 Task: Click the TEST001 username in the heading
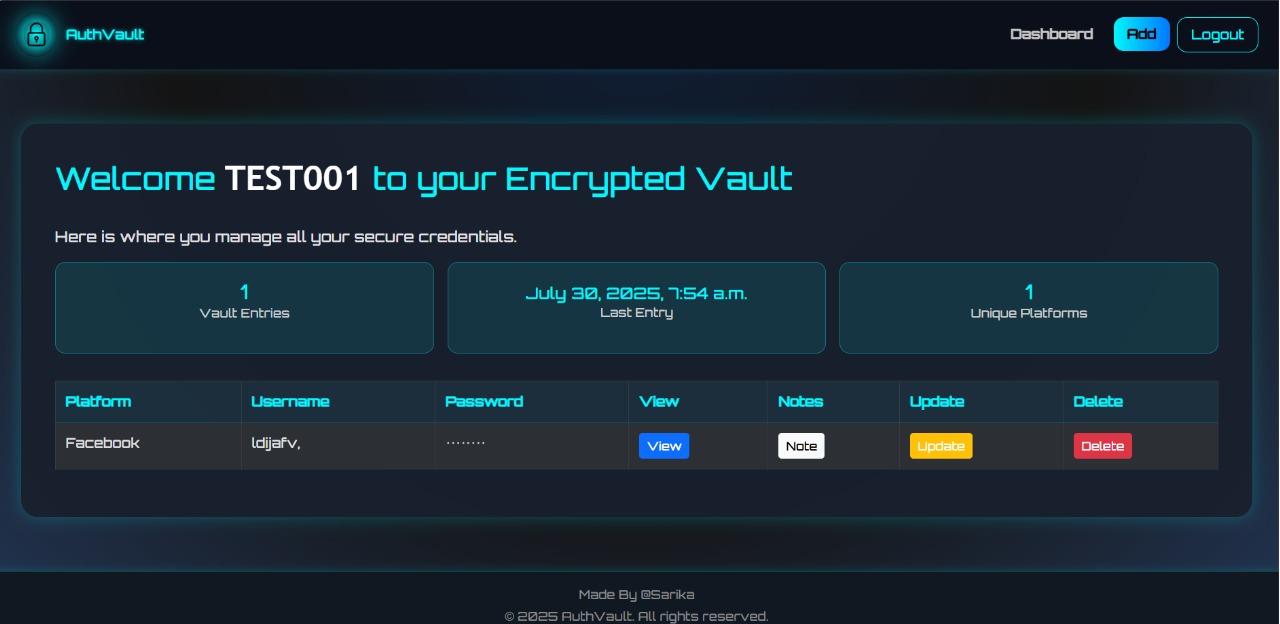pos(293,179)
